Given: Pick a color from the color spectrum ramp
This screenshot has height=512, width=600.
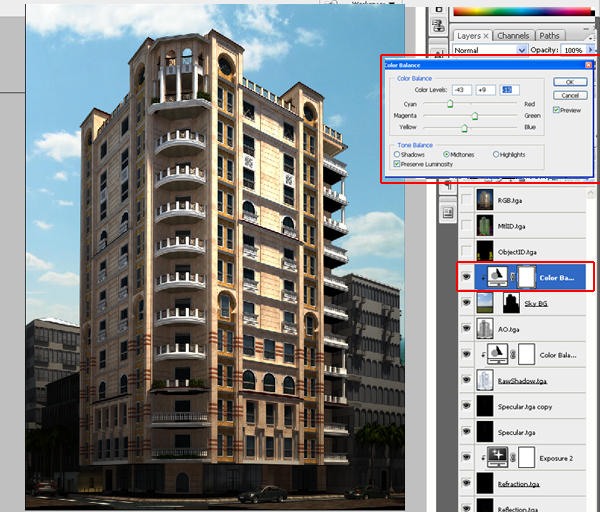Looking at the screenshot, I should (x=522, y=11).
